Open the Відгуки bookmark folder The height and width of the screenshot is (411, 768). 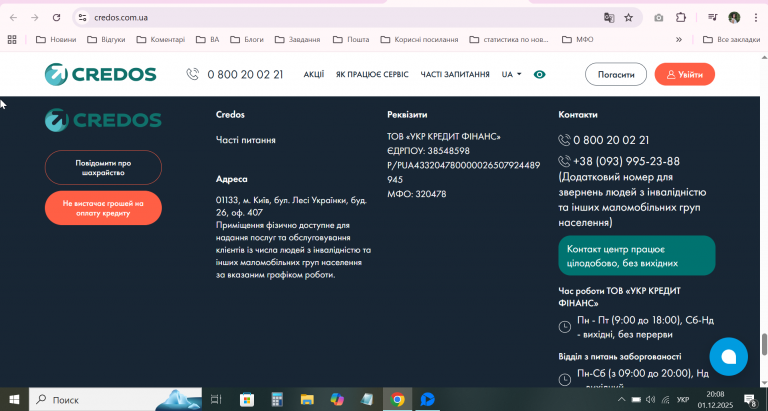[106, 40]
